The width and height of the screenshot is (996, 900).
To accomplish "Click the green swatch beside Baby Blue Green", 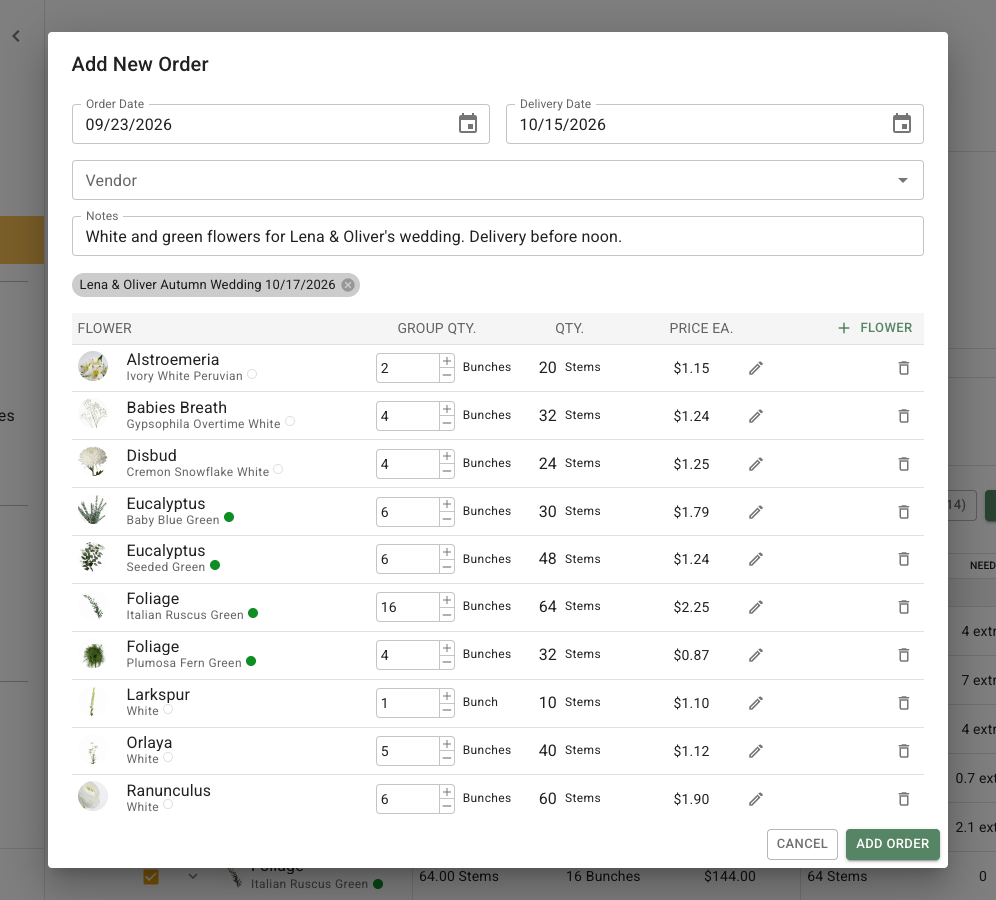I will pos(229,517).
